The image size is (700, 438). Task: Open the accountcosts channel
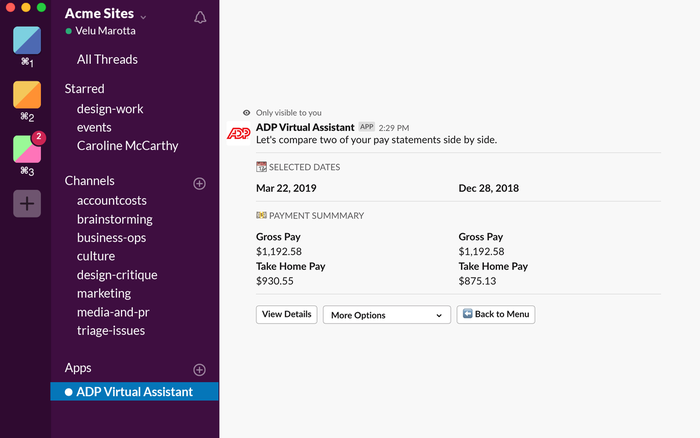(x=112, y=200)
